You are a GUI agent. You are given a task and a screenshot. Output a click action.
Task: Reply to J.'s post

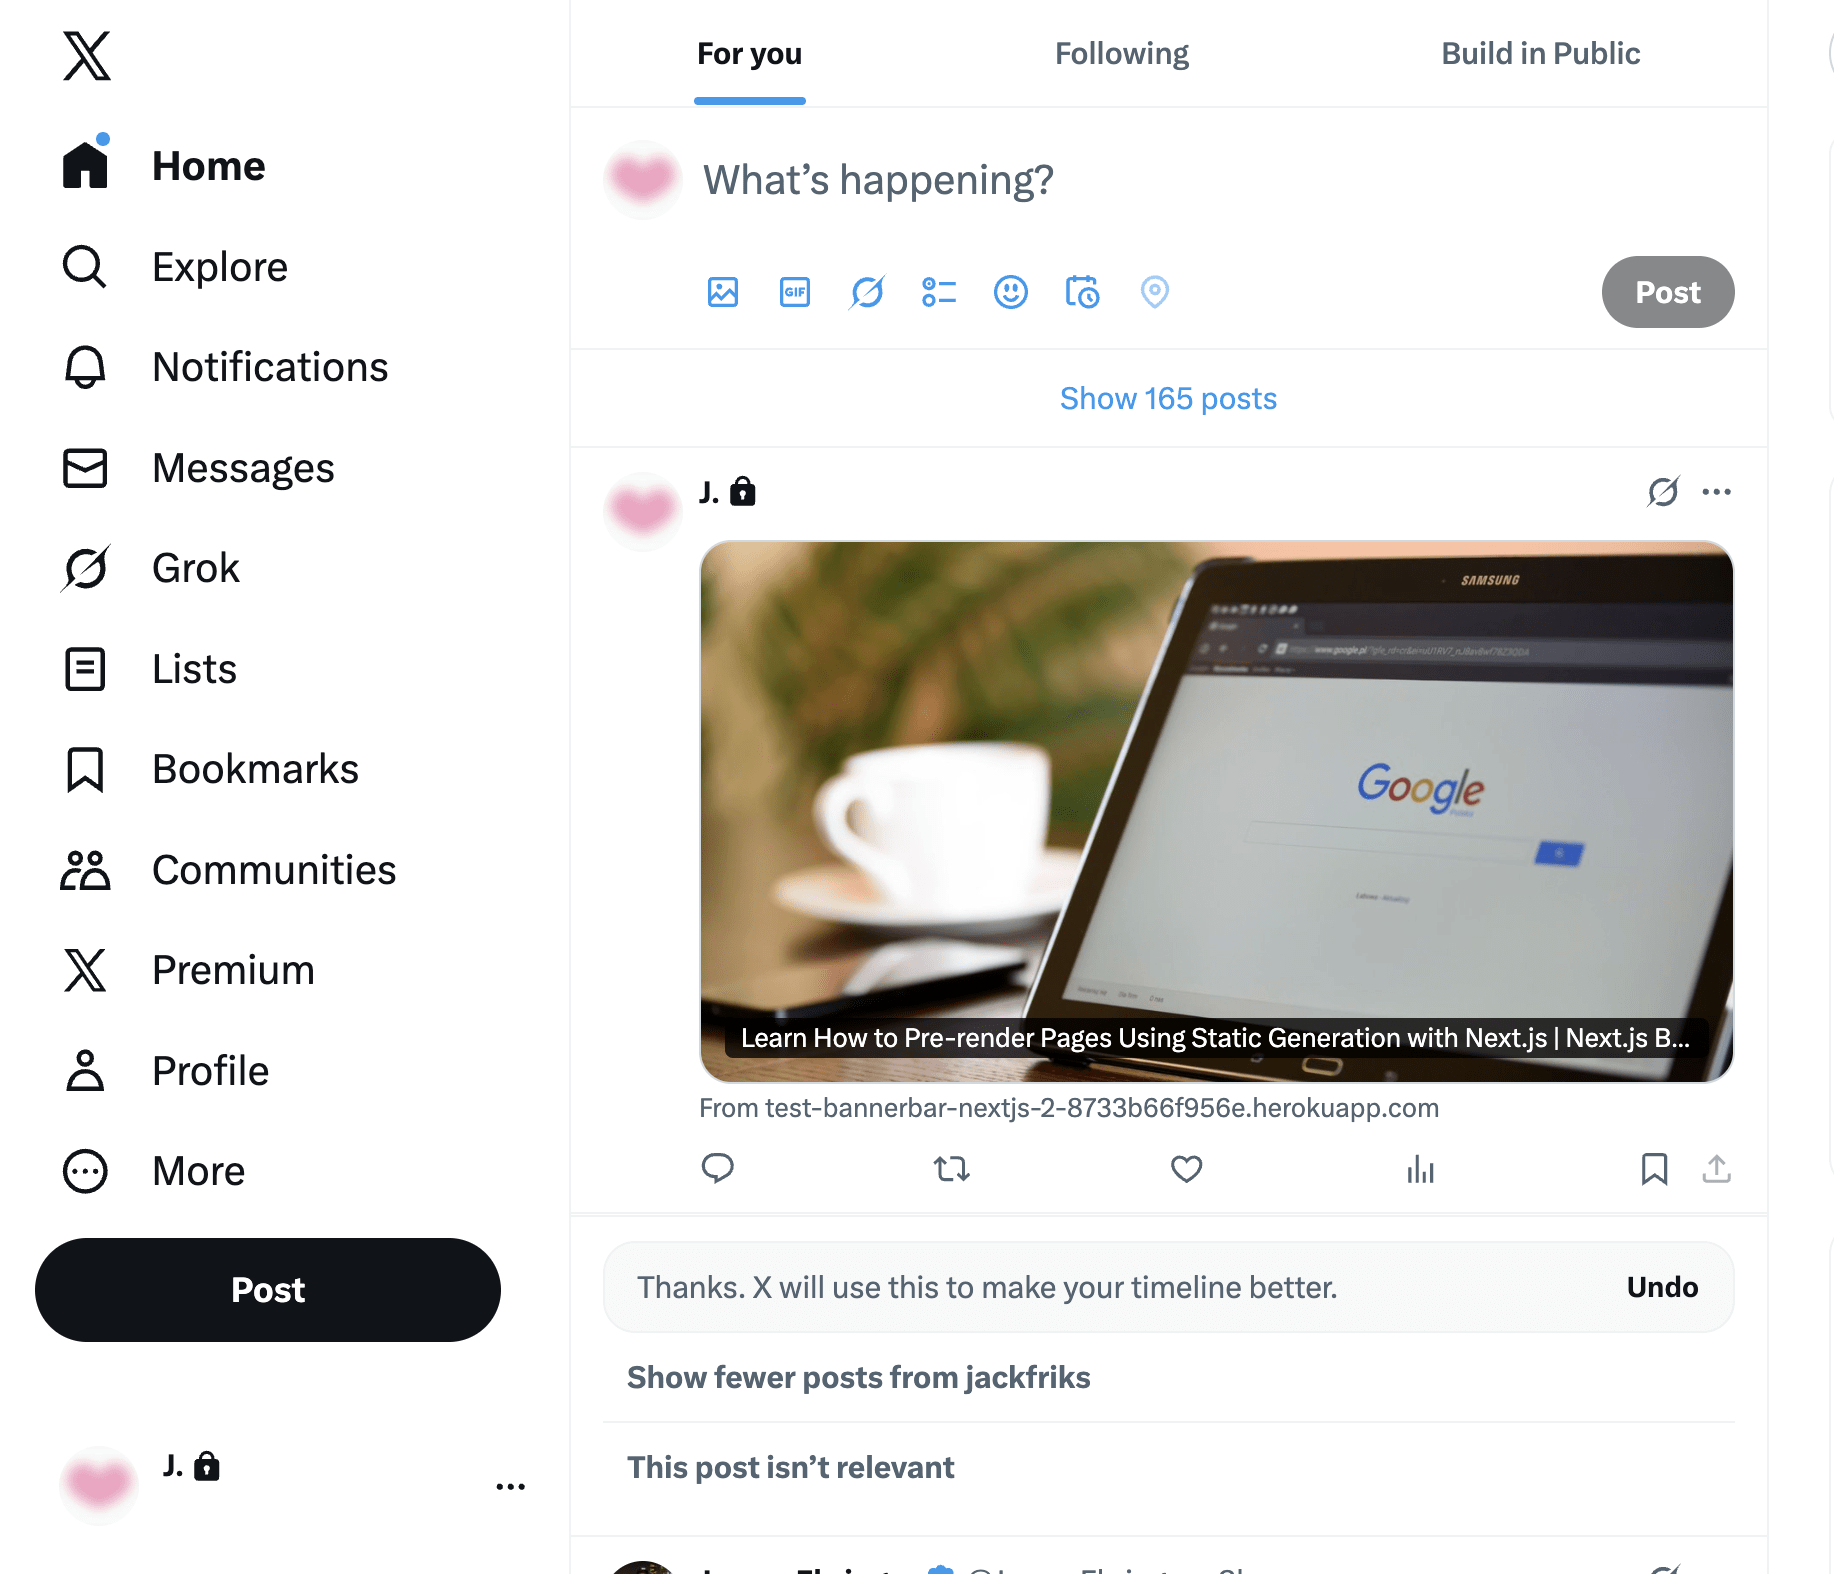tap(718, 1168)
